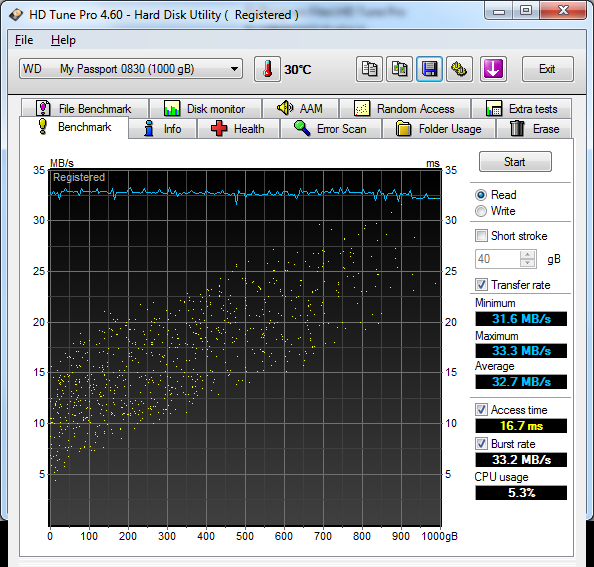Uncheck the Transfer rate checkbox

481,284
